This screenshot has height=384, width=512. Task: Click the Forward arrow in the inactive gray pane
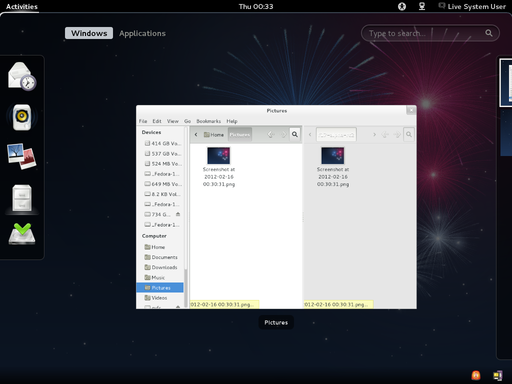[397, 135]
